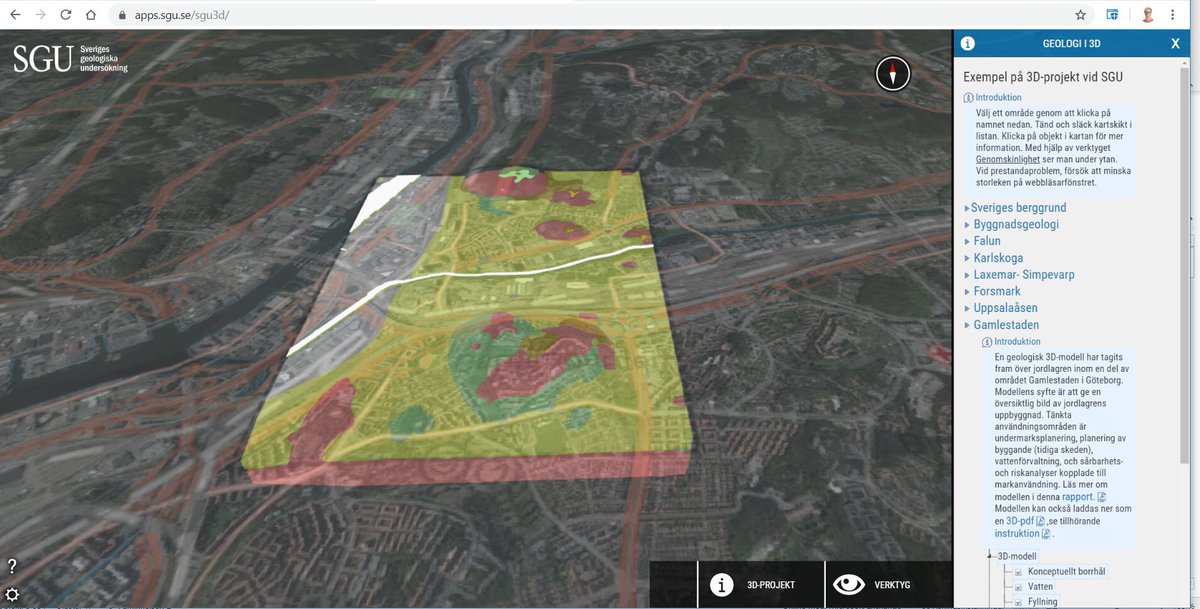Open the Chrome three-dot menu
Image resolution: width=1200 pixels, height=609 pixels.
pos(1172,15)
